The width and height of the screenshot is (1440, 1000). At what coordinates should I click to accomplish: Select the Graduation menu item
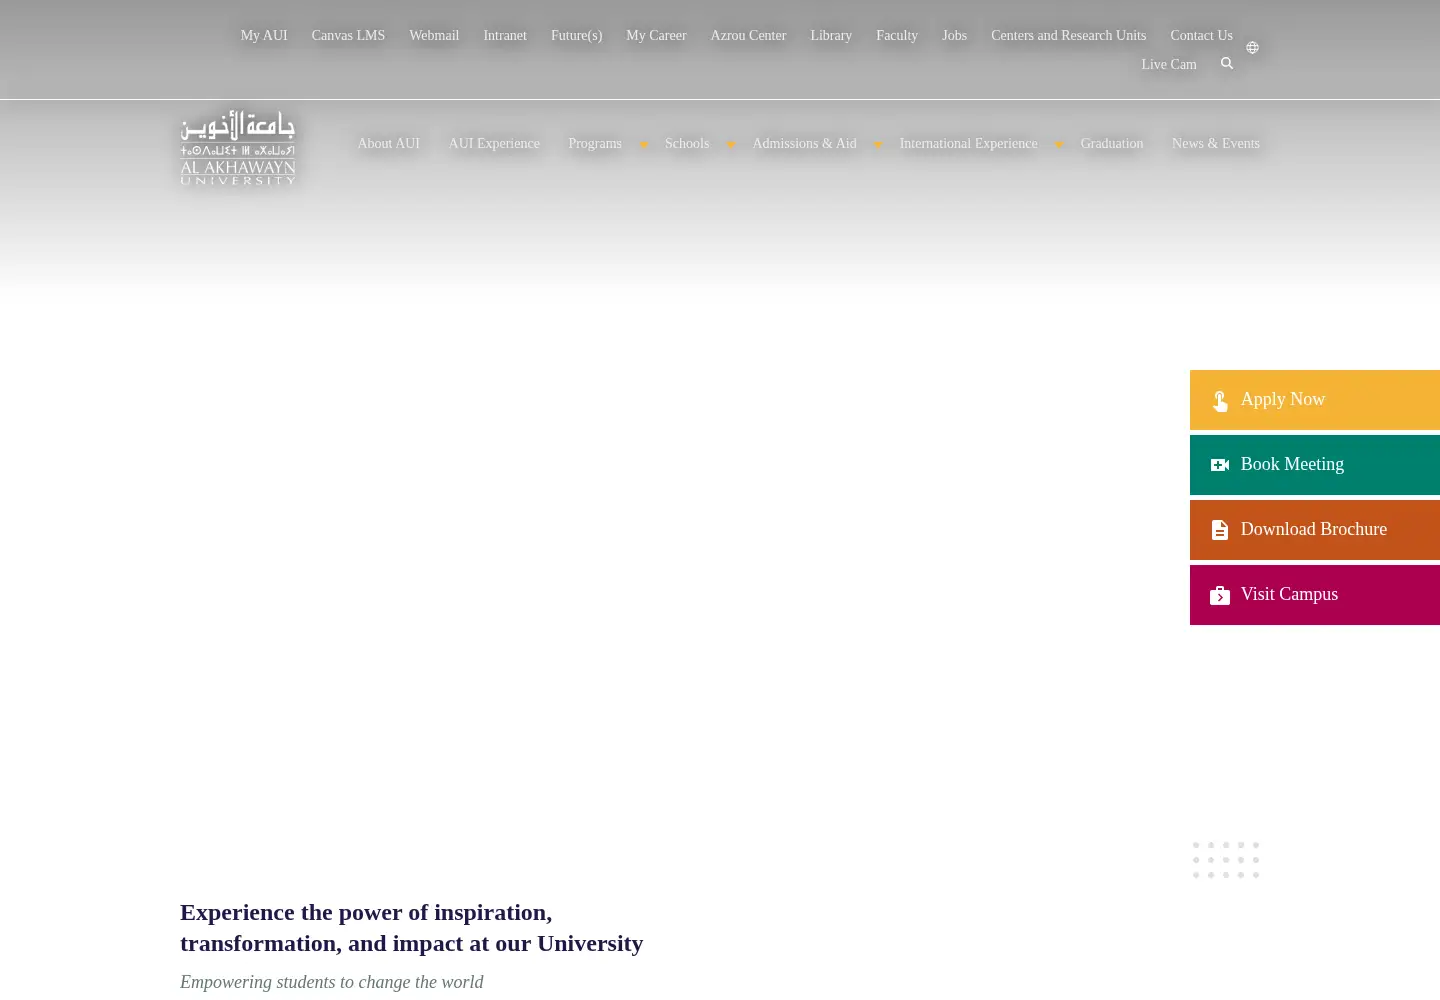(x=1112, y=144)
